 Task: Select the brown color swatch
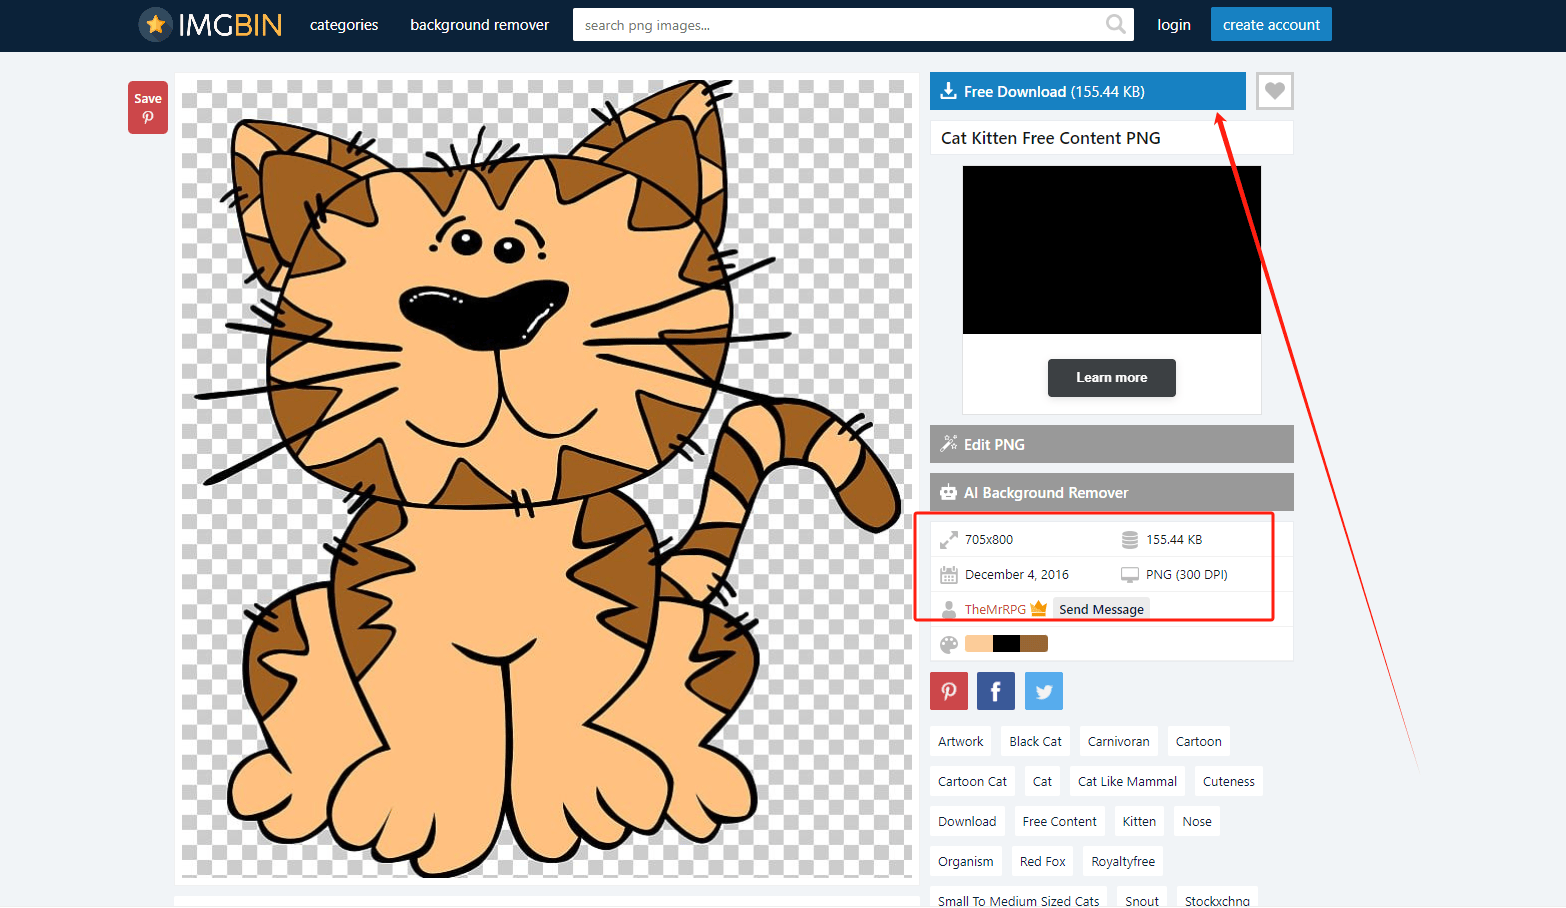pos(1034,644)
